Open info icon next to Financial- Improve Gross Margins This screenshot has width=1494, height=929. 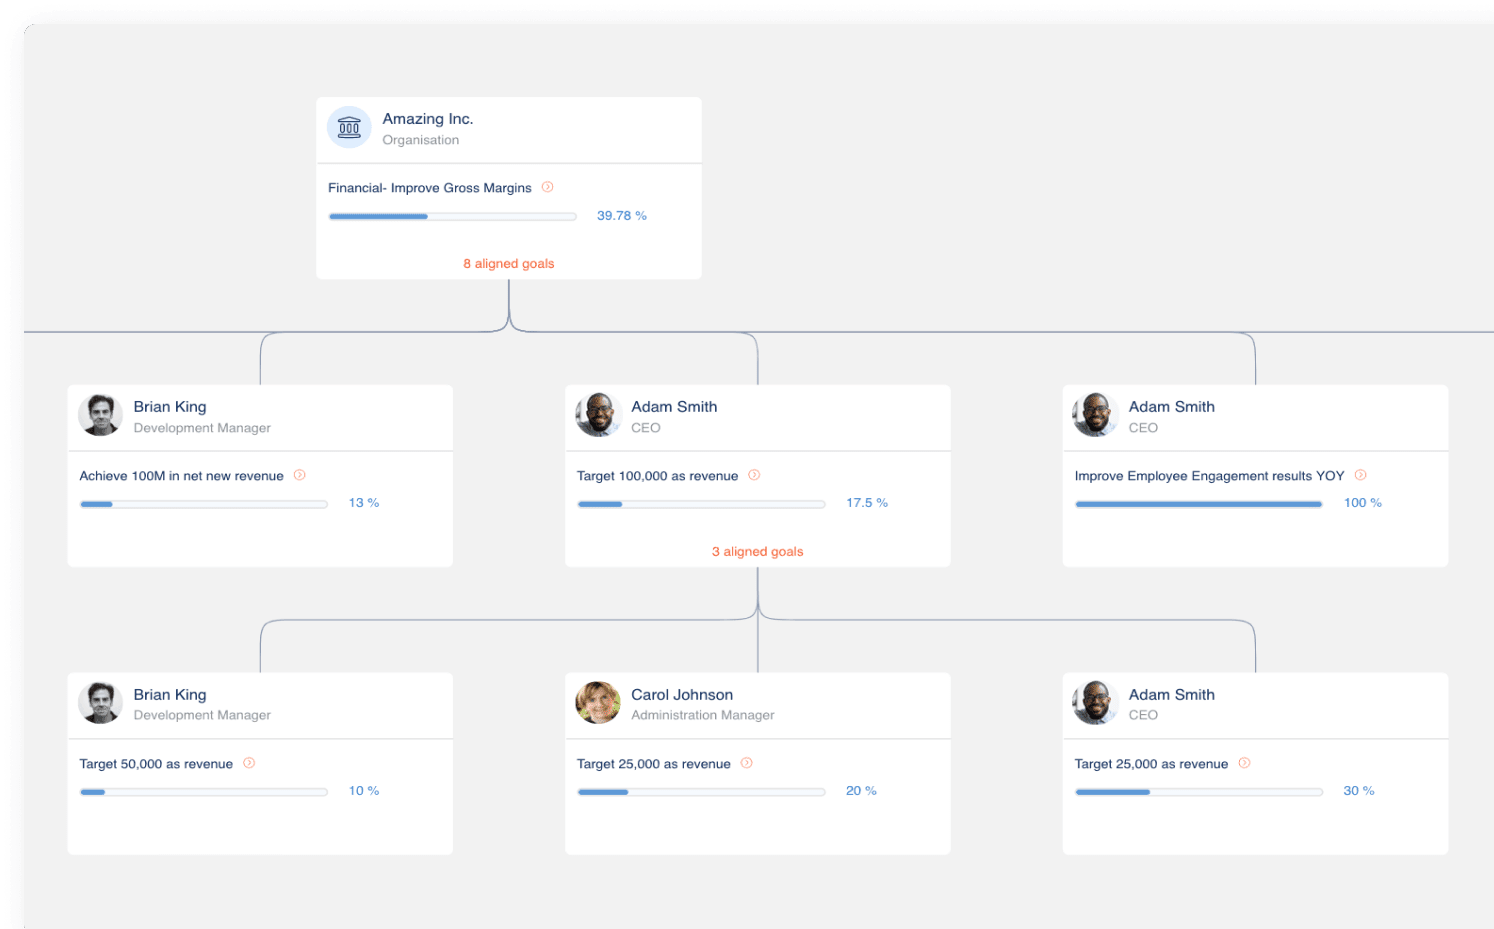(547, 187)
